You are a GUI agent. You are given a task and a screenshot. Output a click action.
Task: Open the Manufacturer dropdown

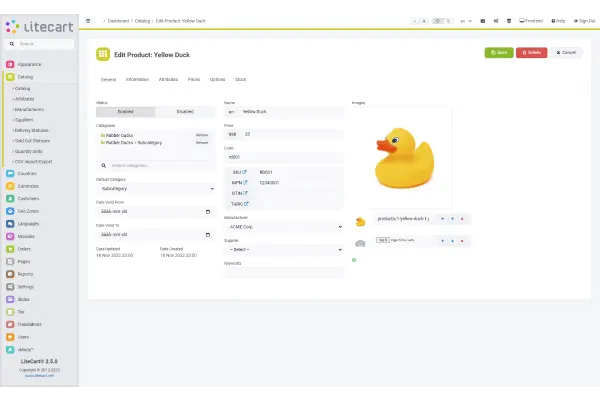coord(283,226)
